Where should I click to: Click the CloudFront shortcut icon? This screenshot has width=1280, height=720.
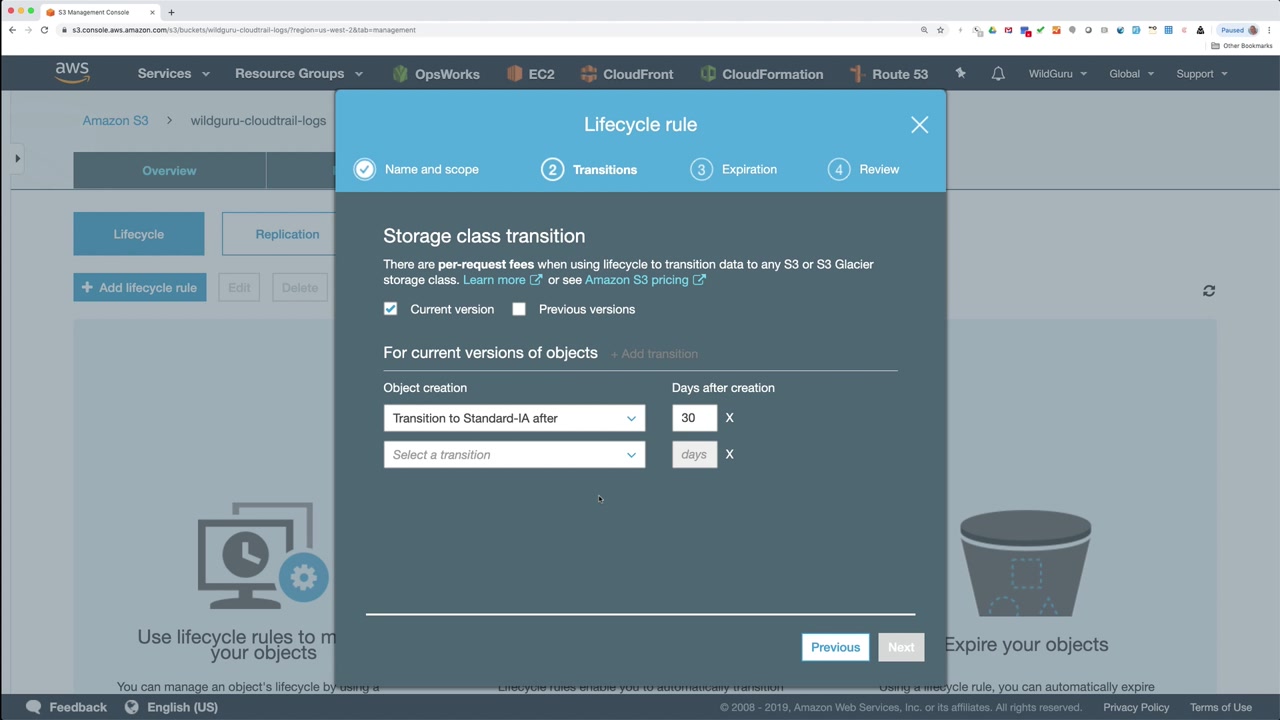pos(589,73)
